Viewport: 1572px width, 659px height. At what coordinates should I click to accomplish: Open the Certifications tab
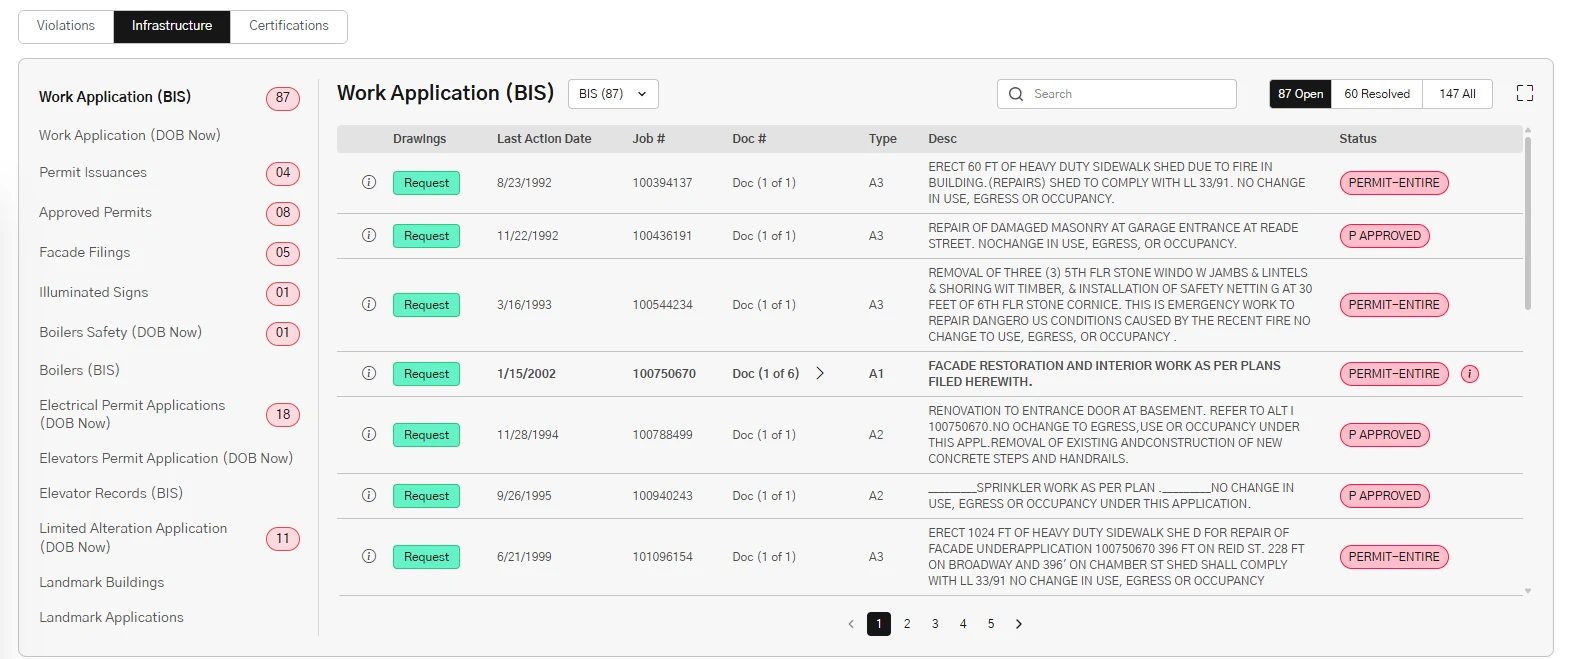[289, 26]
